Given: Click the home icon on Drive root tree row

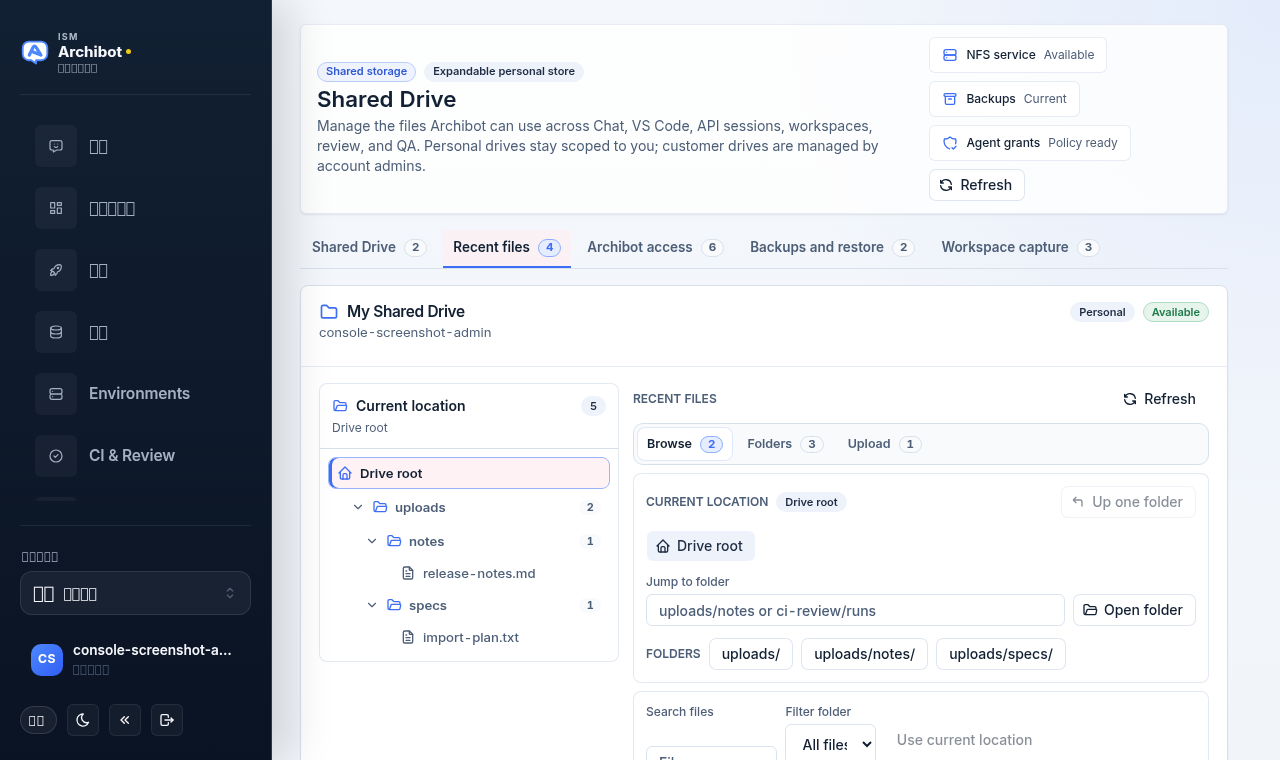Looking at the screenshot, I should tap(345, 473).
